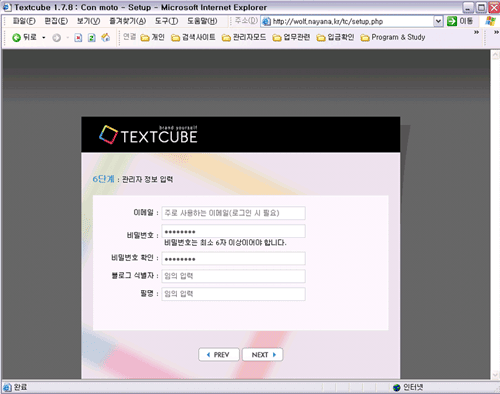Click the NEXT button
This screenshot has height=394, width=500.
point(263,355)
